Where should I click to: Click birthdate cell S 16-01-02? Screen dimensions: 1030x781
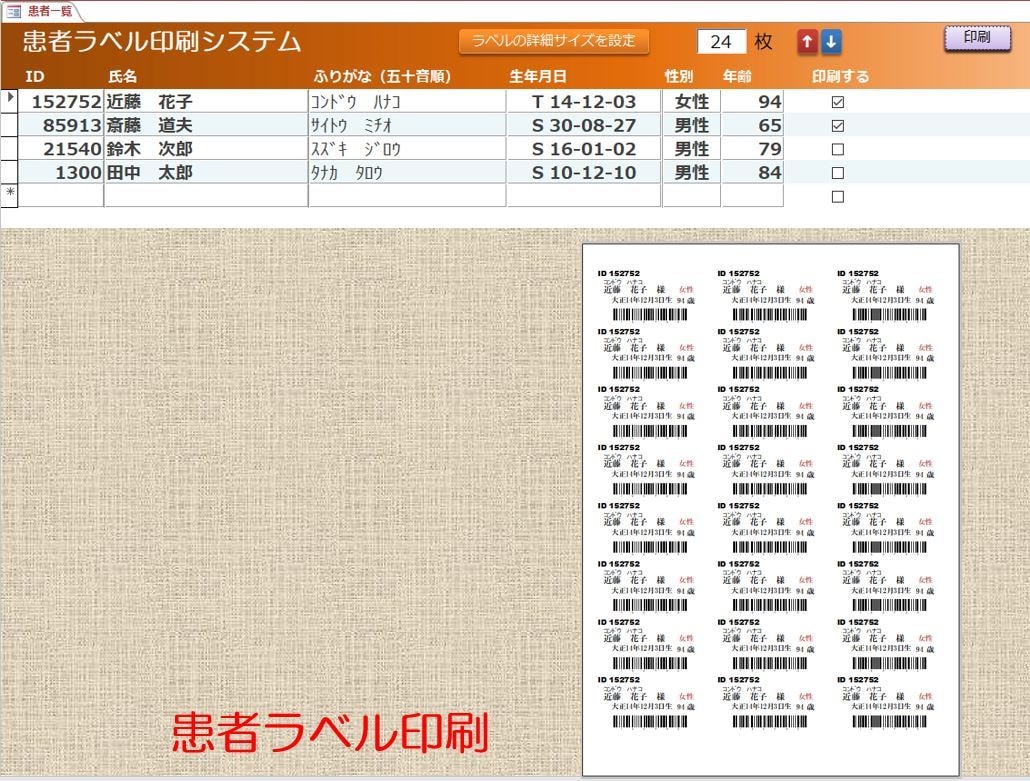coord(583,148)
